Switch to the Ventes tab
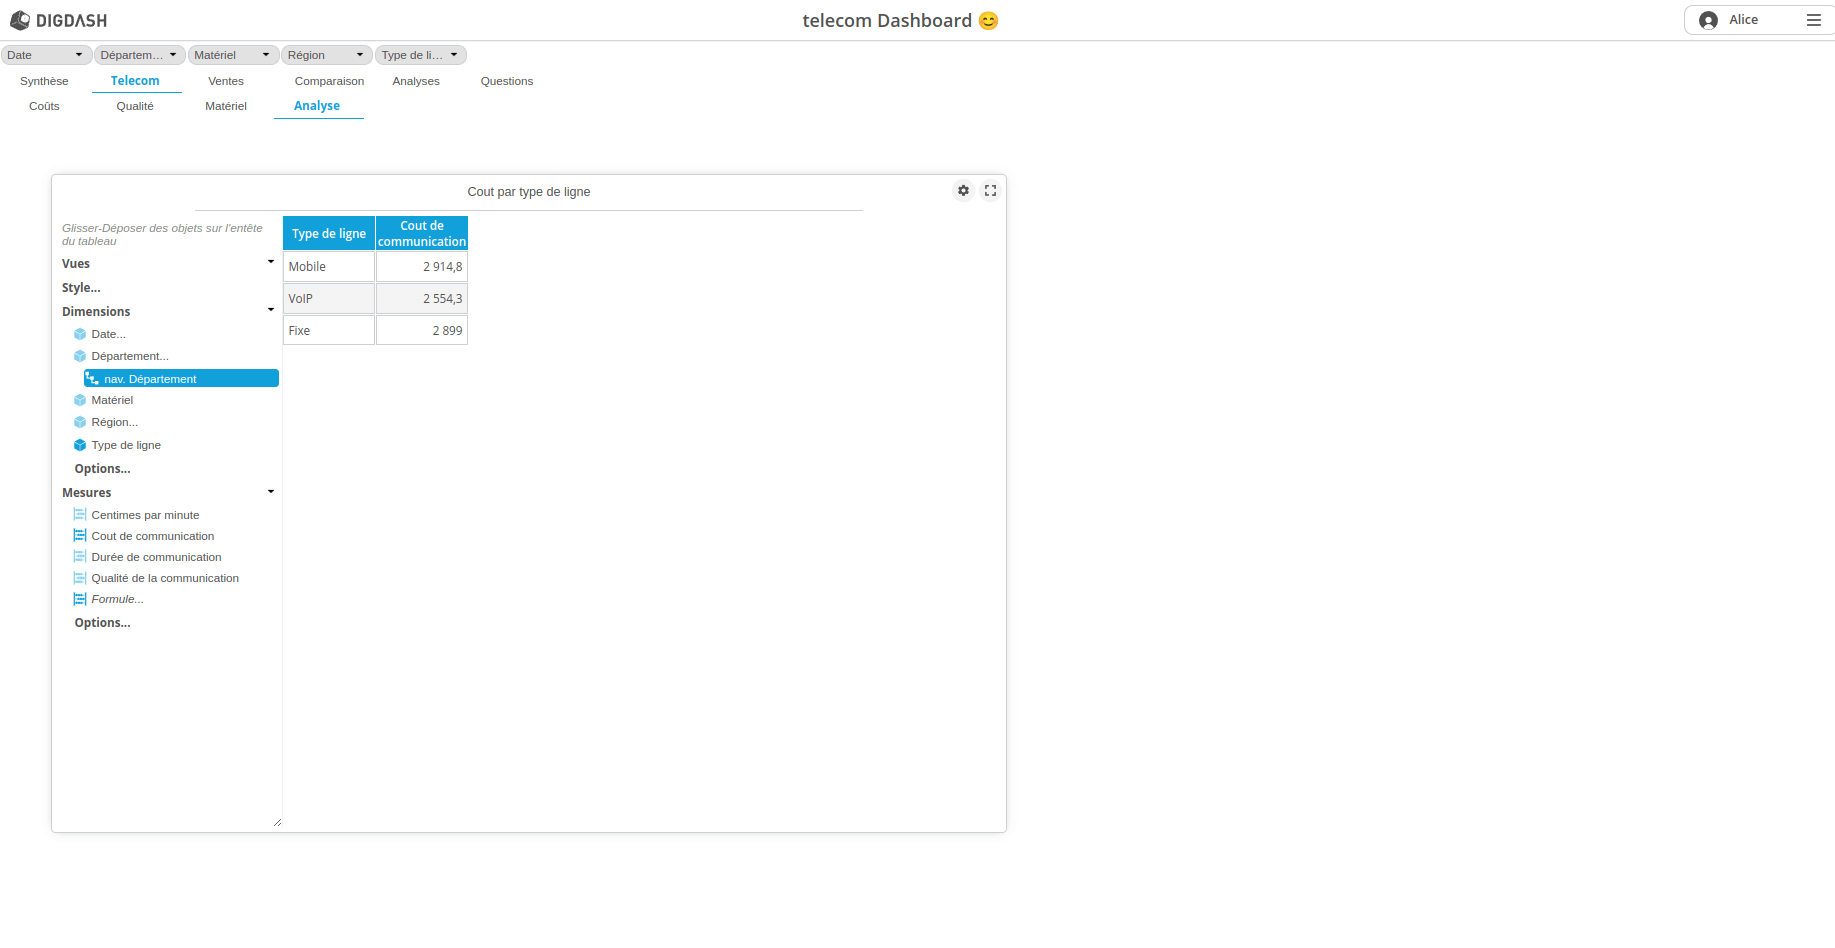1835x948 pixels. pyautogui.click(x=226, y=81)
